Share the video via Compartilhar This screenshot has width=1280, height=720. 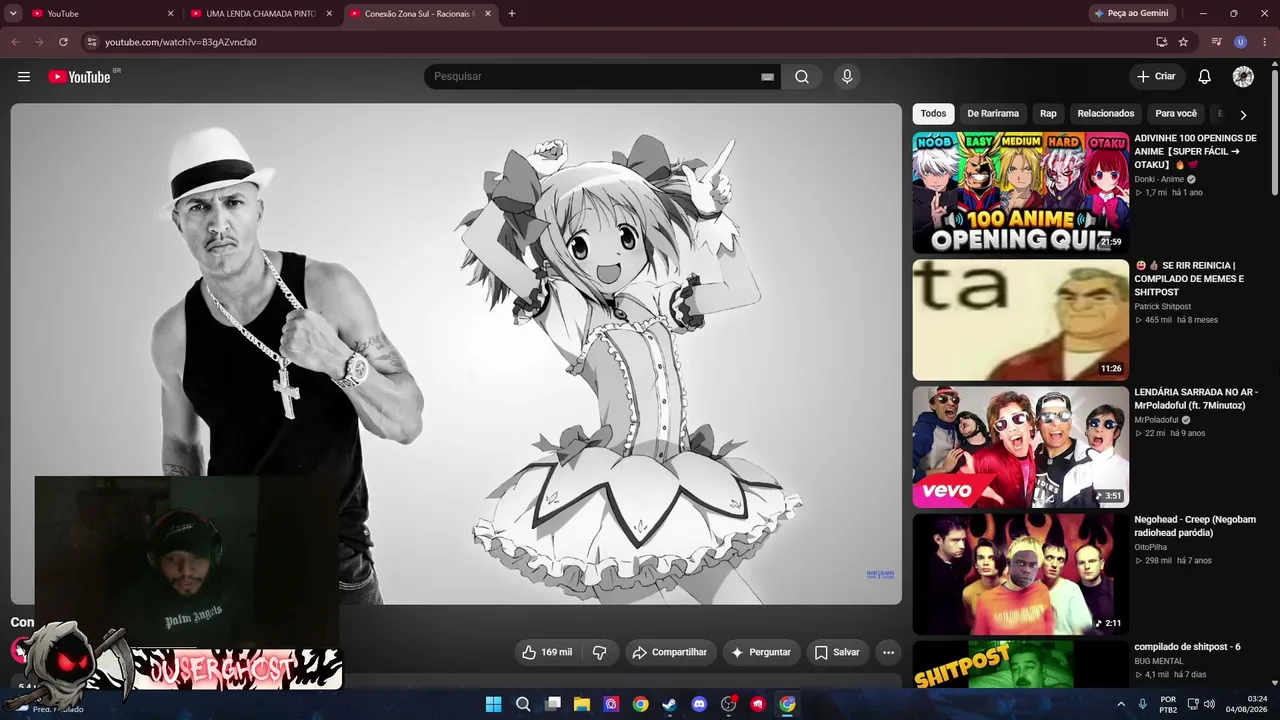[x=671, y=652]
